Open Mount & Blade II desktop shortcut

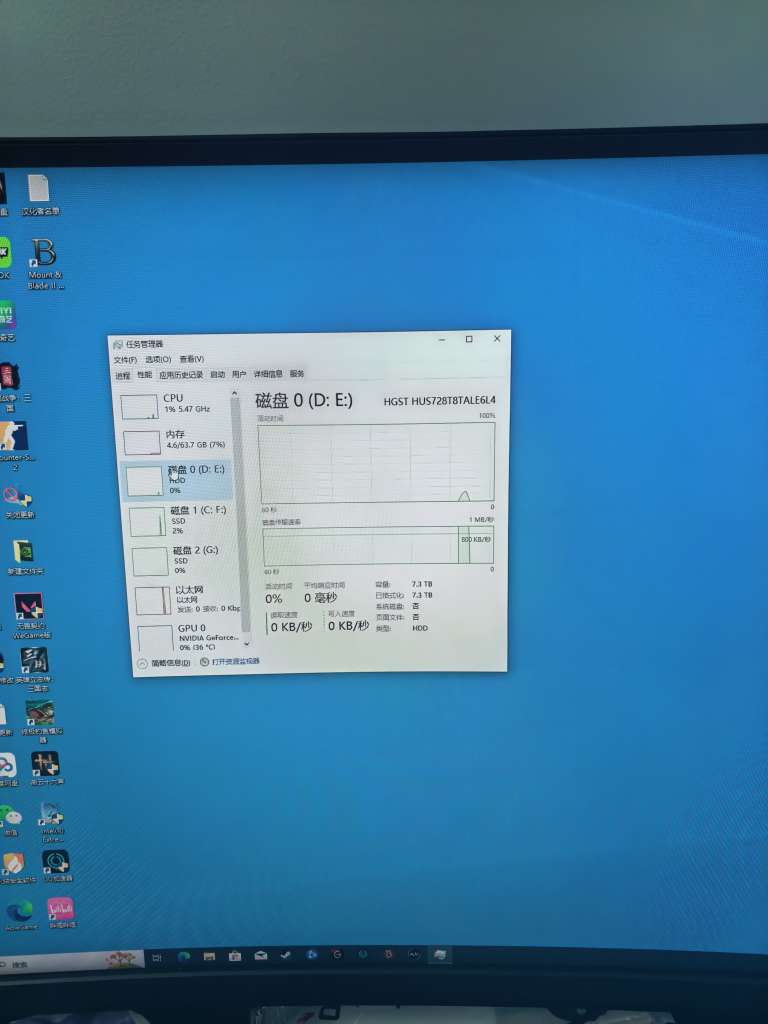[x=44, y=263]
